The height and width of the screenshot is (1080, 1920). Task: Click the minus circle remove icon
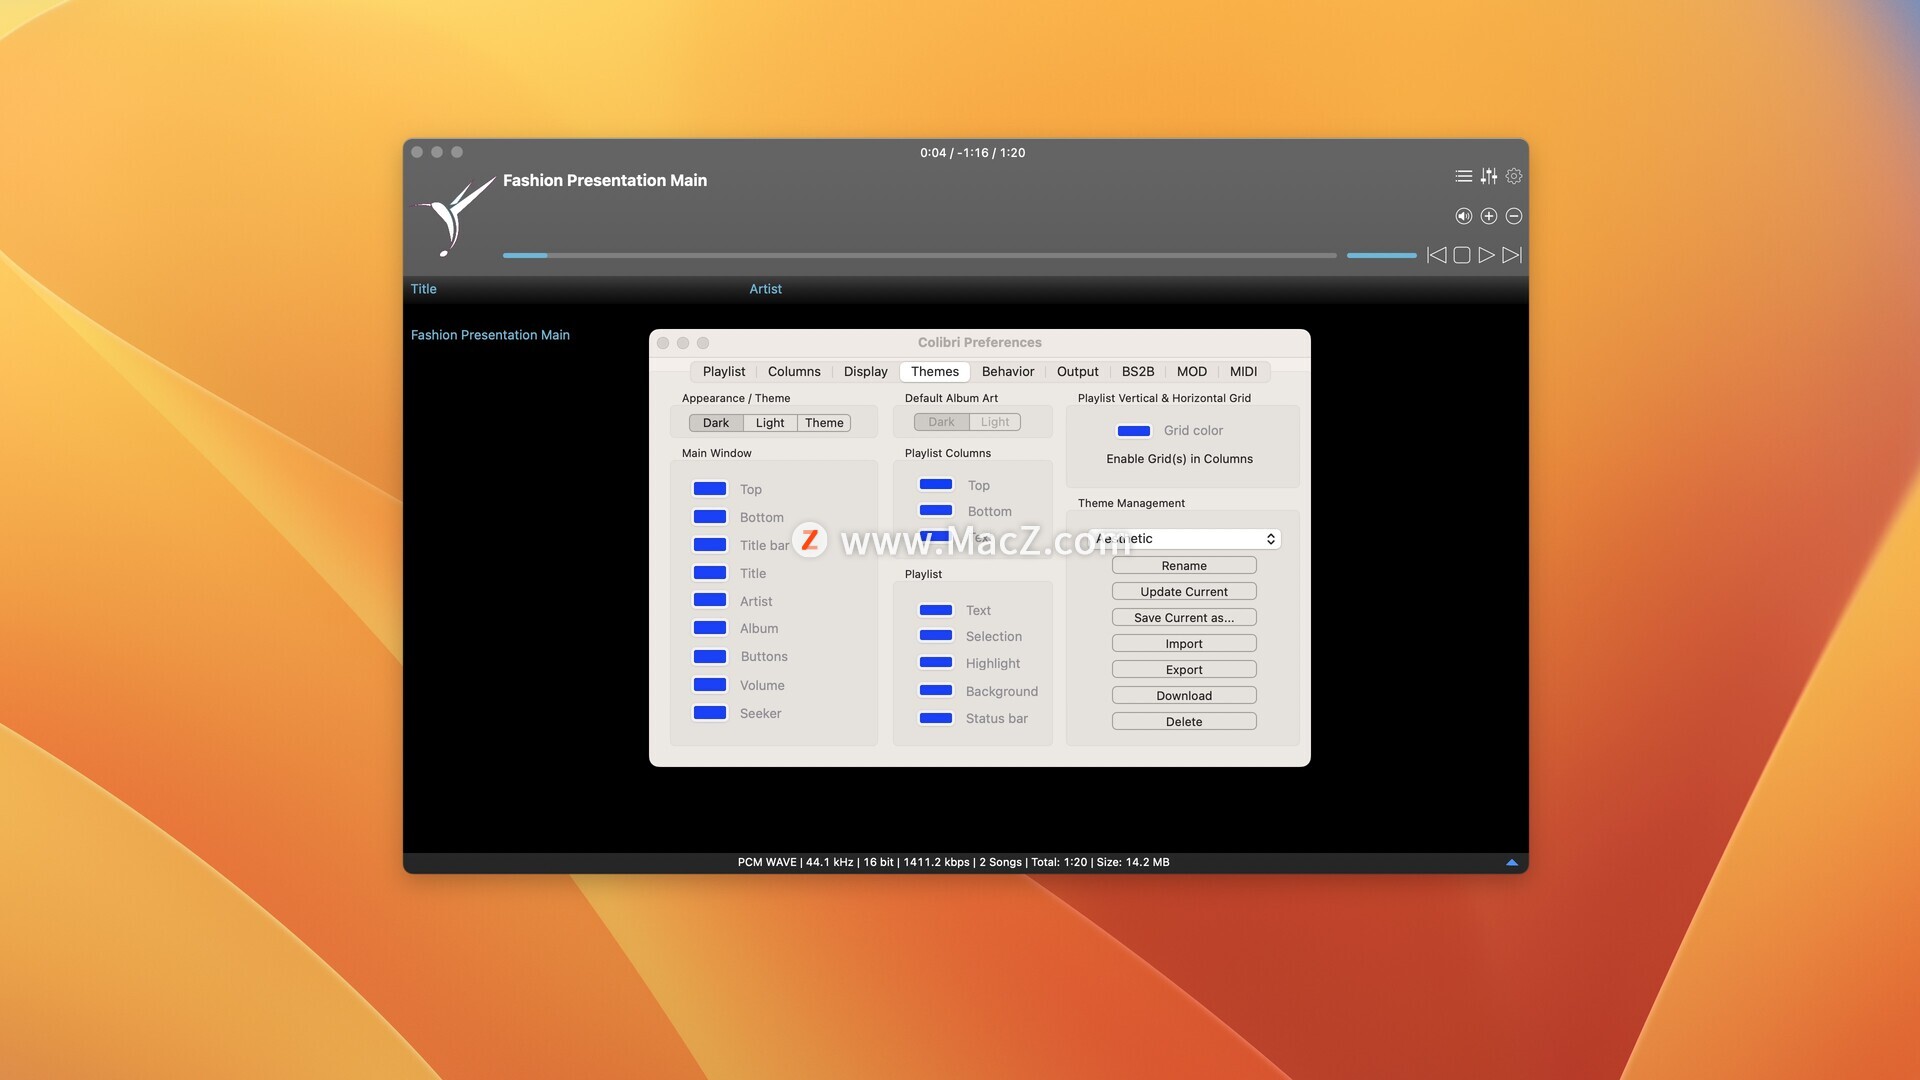click(1514, 216)
